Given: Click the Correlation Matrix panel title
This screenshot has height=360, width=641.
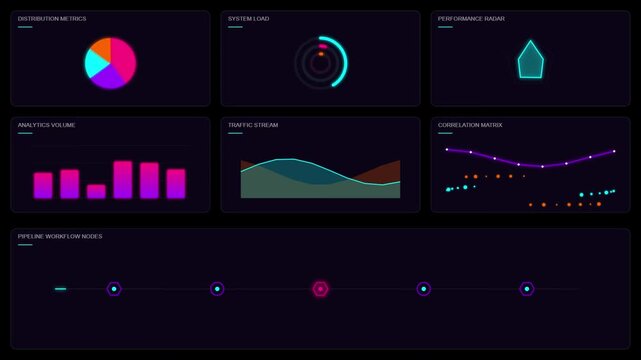Looking at the screenshot, I should click(x=470, y=125).
